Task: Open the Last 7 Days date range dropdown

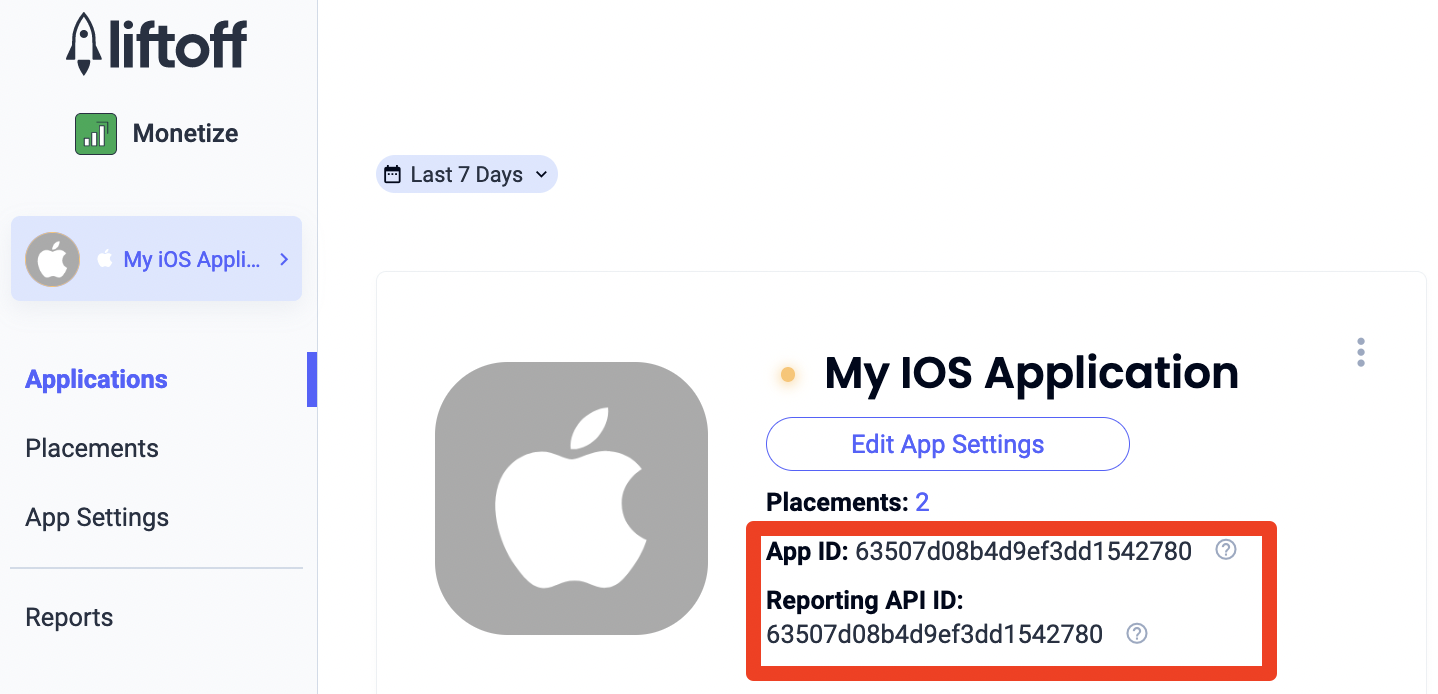Action: point(467,174)
